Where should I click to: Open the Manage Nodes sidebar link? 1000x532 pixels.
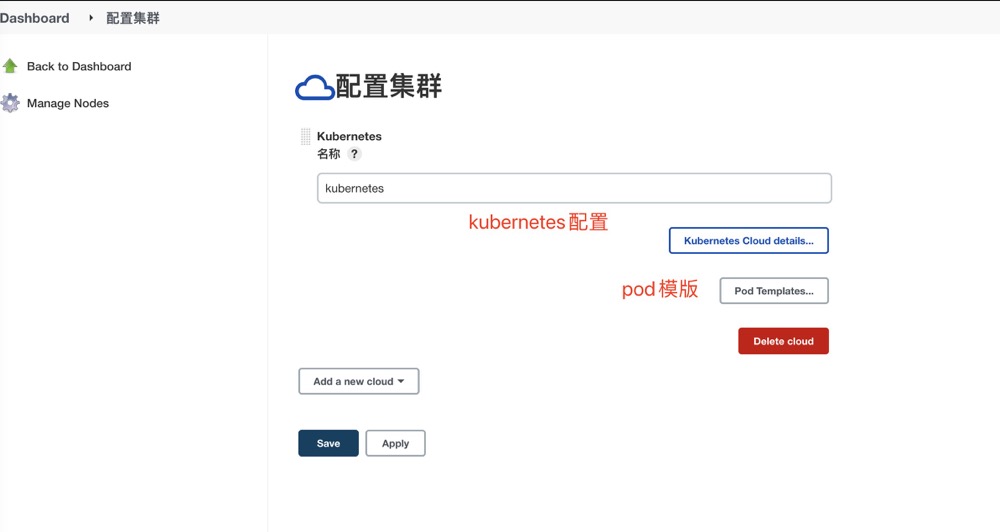click(x=68, y=103)
